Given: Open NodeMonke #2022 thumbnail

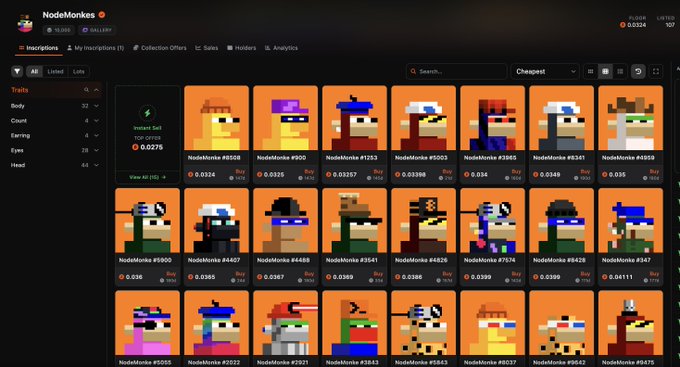Looking at the screenshot, I should tap(216, 323).
